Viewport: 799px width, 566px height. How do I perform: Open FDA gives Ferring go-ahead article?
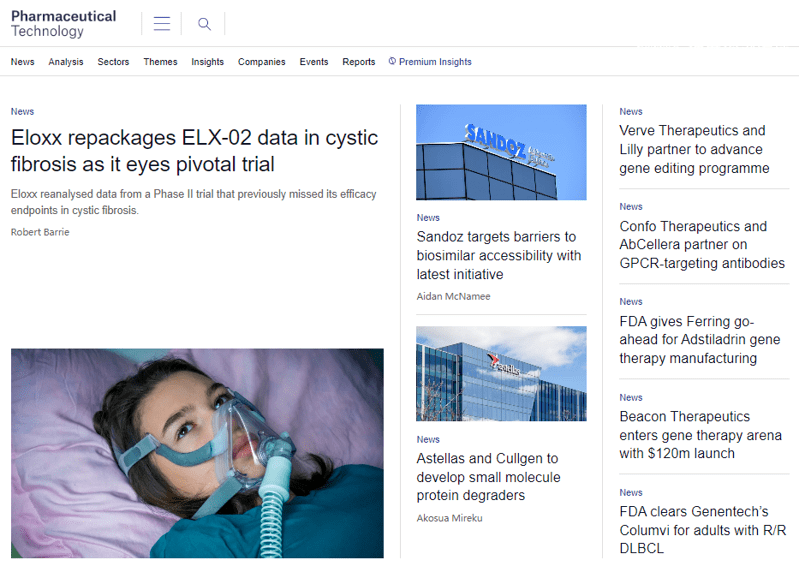700,340
